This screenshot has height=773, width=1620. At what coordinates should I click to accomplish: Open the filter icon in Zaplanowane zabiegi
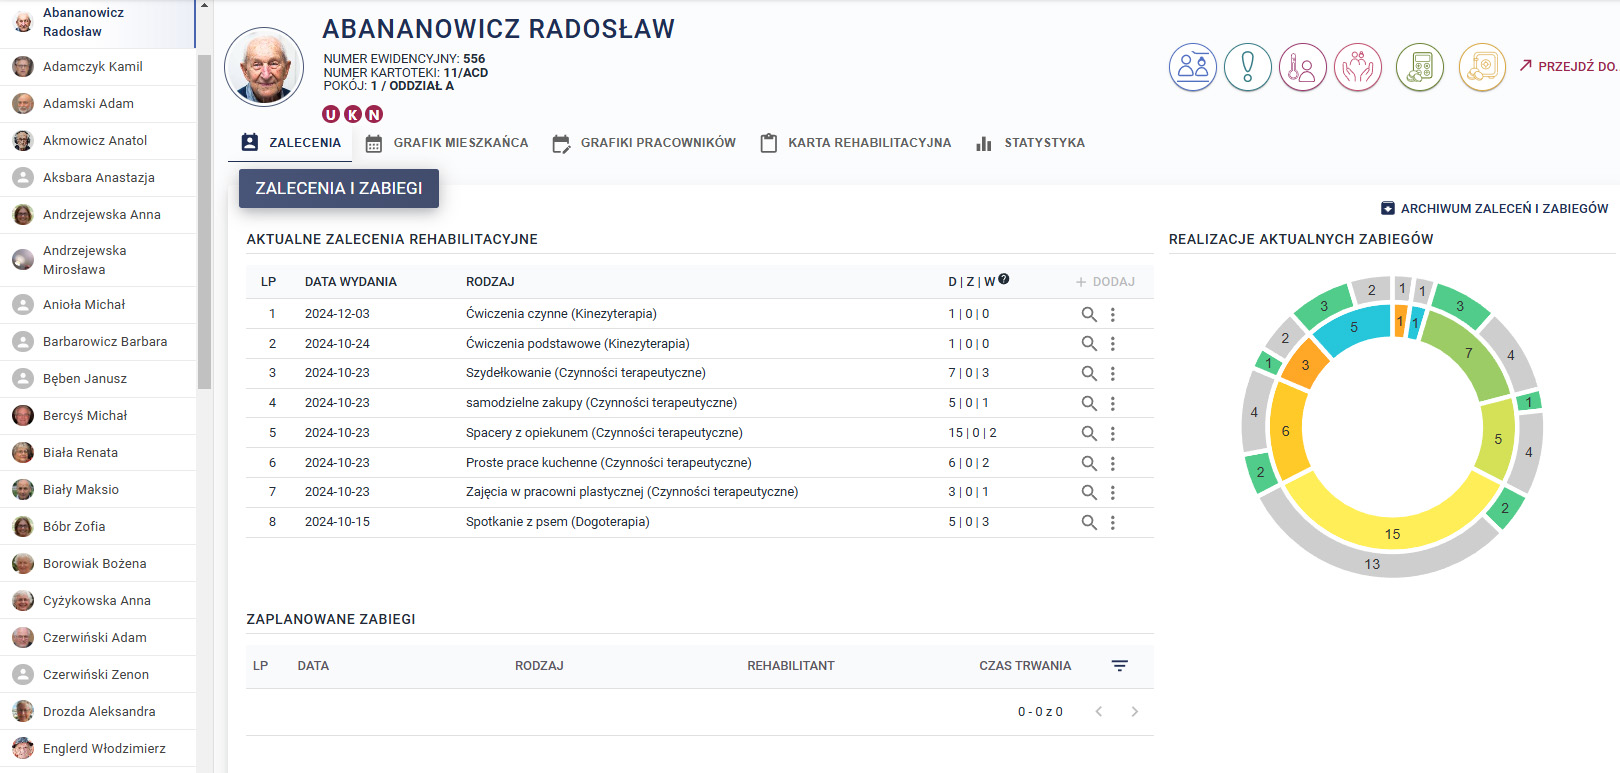click(x=1120, y=666)
